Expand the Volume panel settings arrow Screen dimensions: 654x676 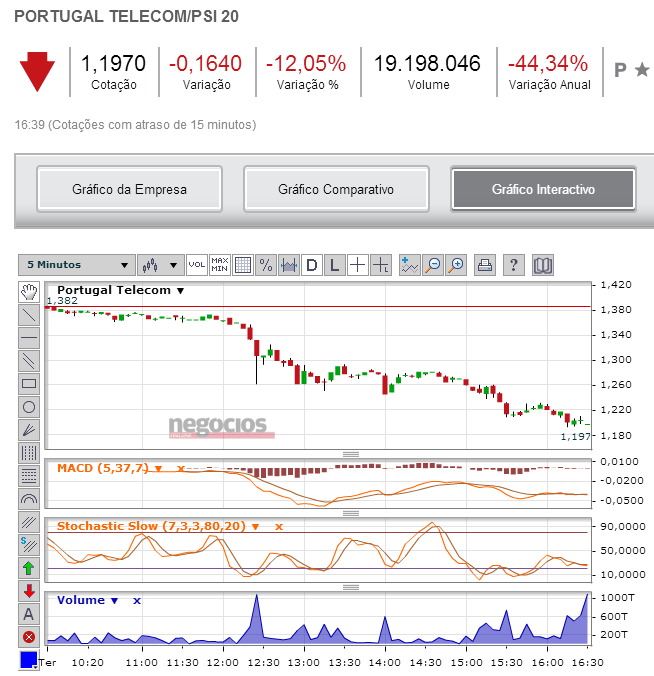click(114, 601)
